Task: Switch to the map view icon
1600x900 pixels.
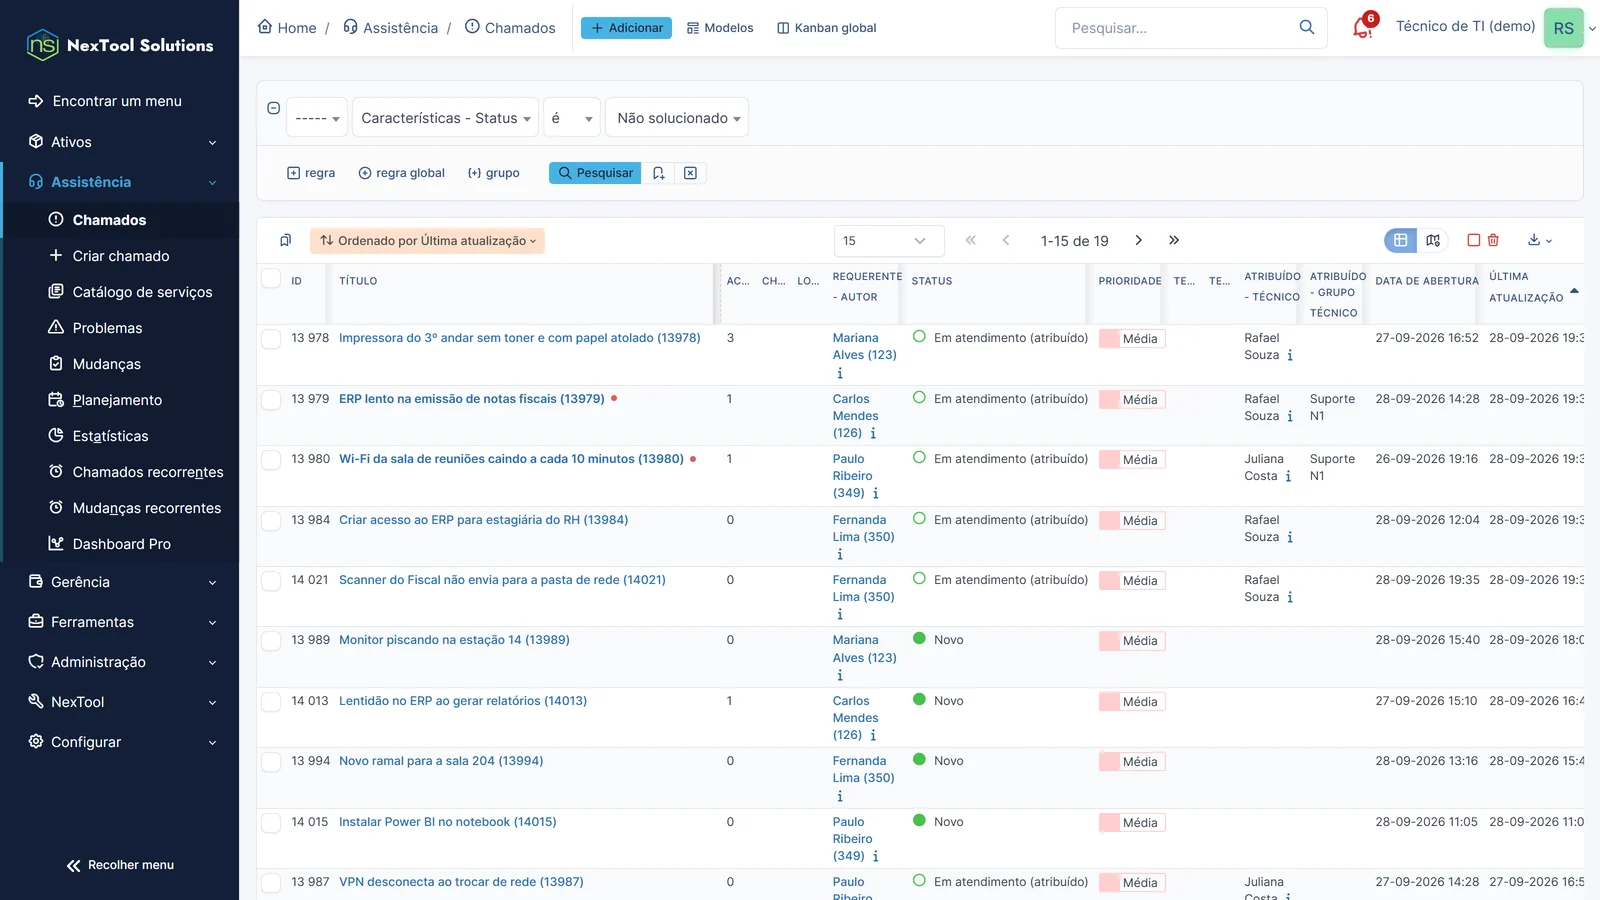Action: click(1433, 240)
